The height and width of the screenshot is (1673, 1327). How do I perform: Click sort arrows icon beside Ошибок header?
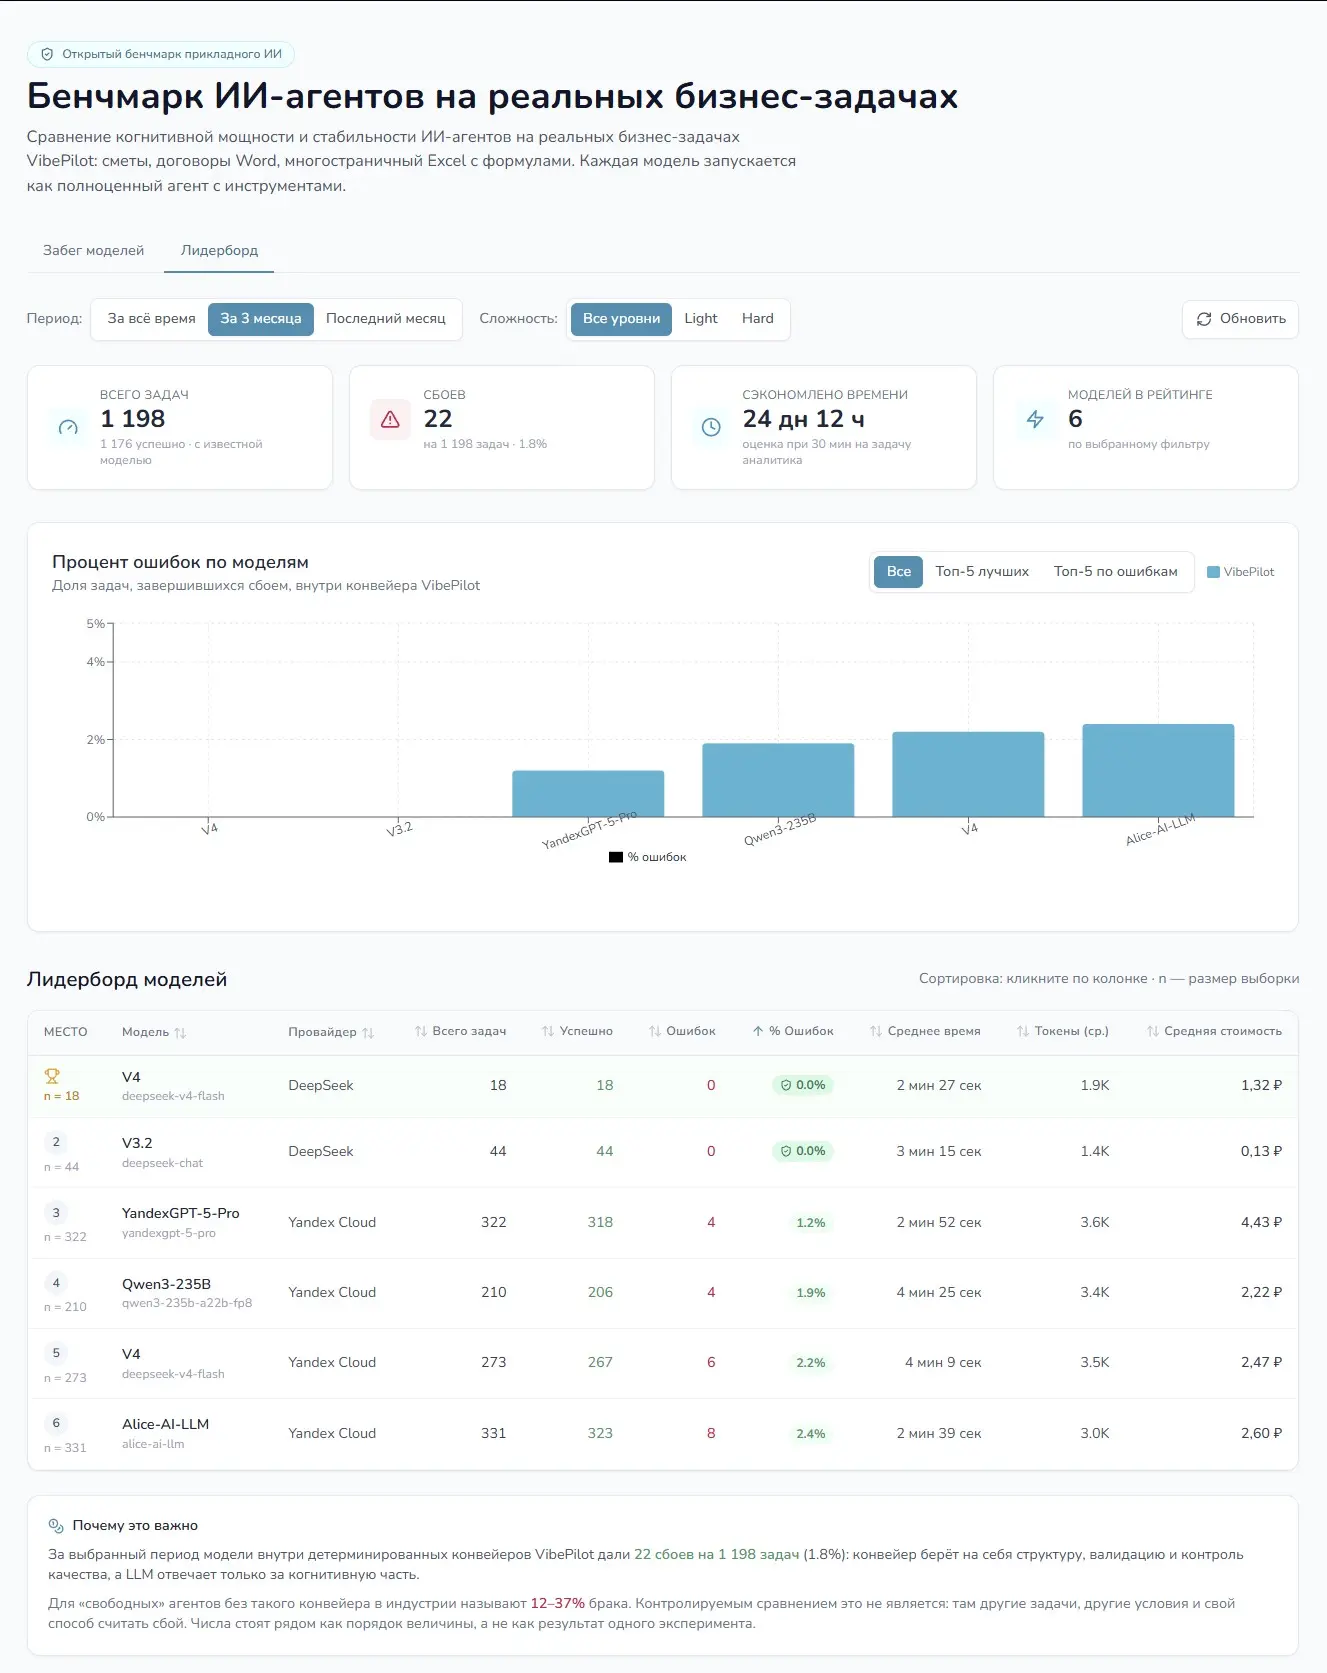[x=655, y=1031]
